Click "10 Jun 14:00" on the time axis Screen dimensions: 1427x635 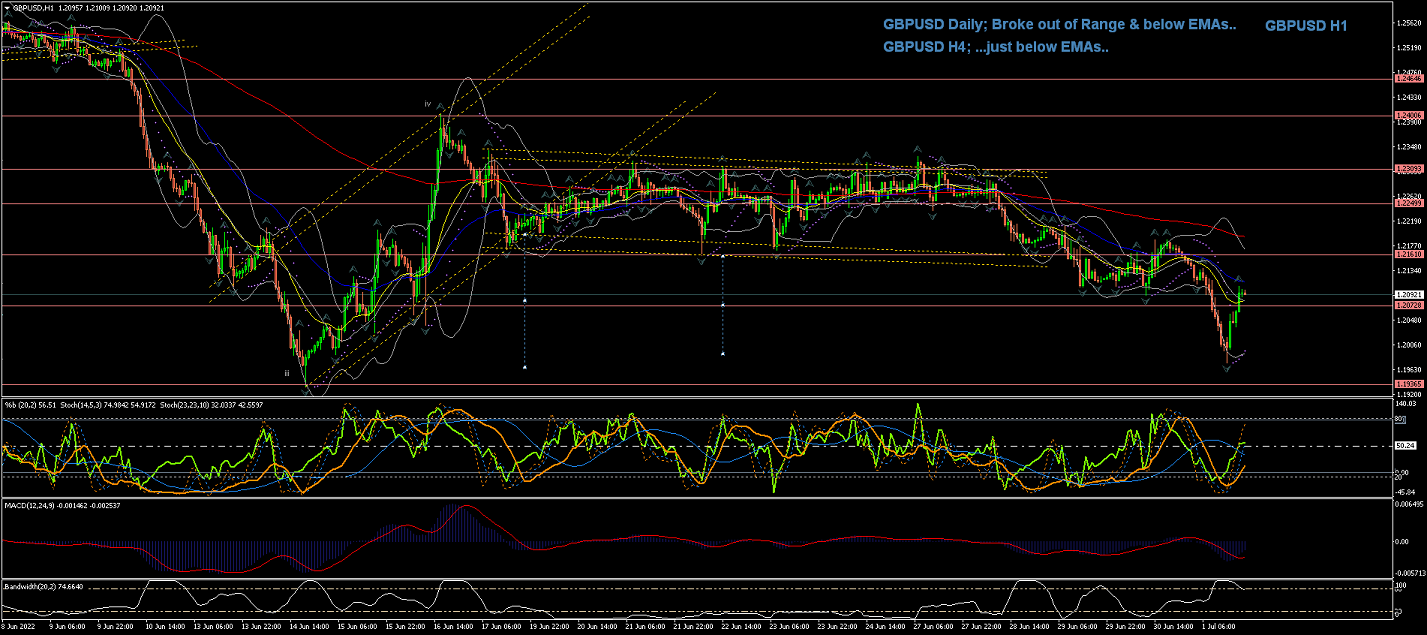(166, 626)
